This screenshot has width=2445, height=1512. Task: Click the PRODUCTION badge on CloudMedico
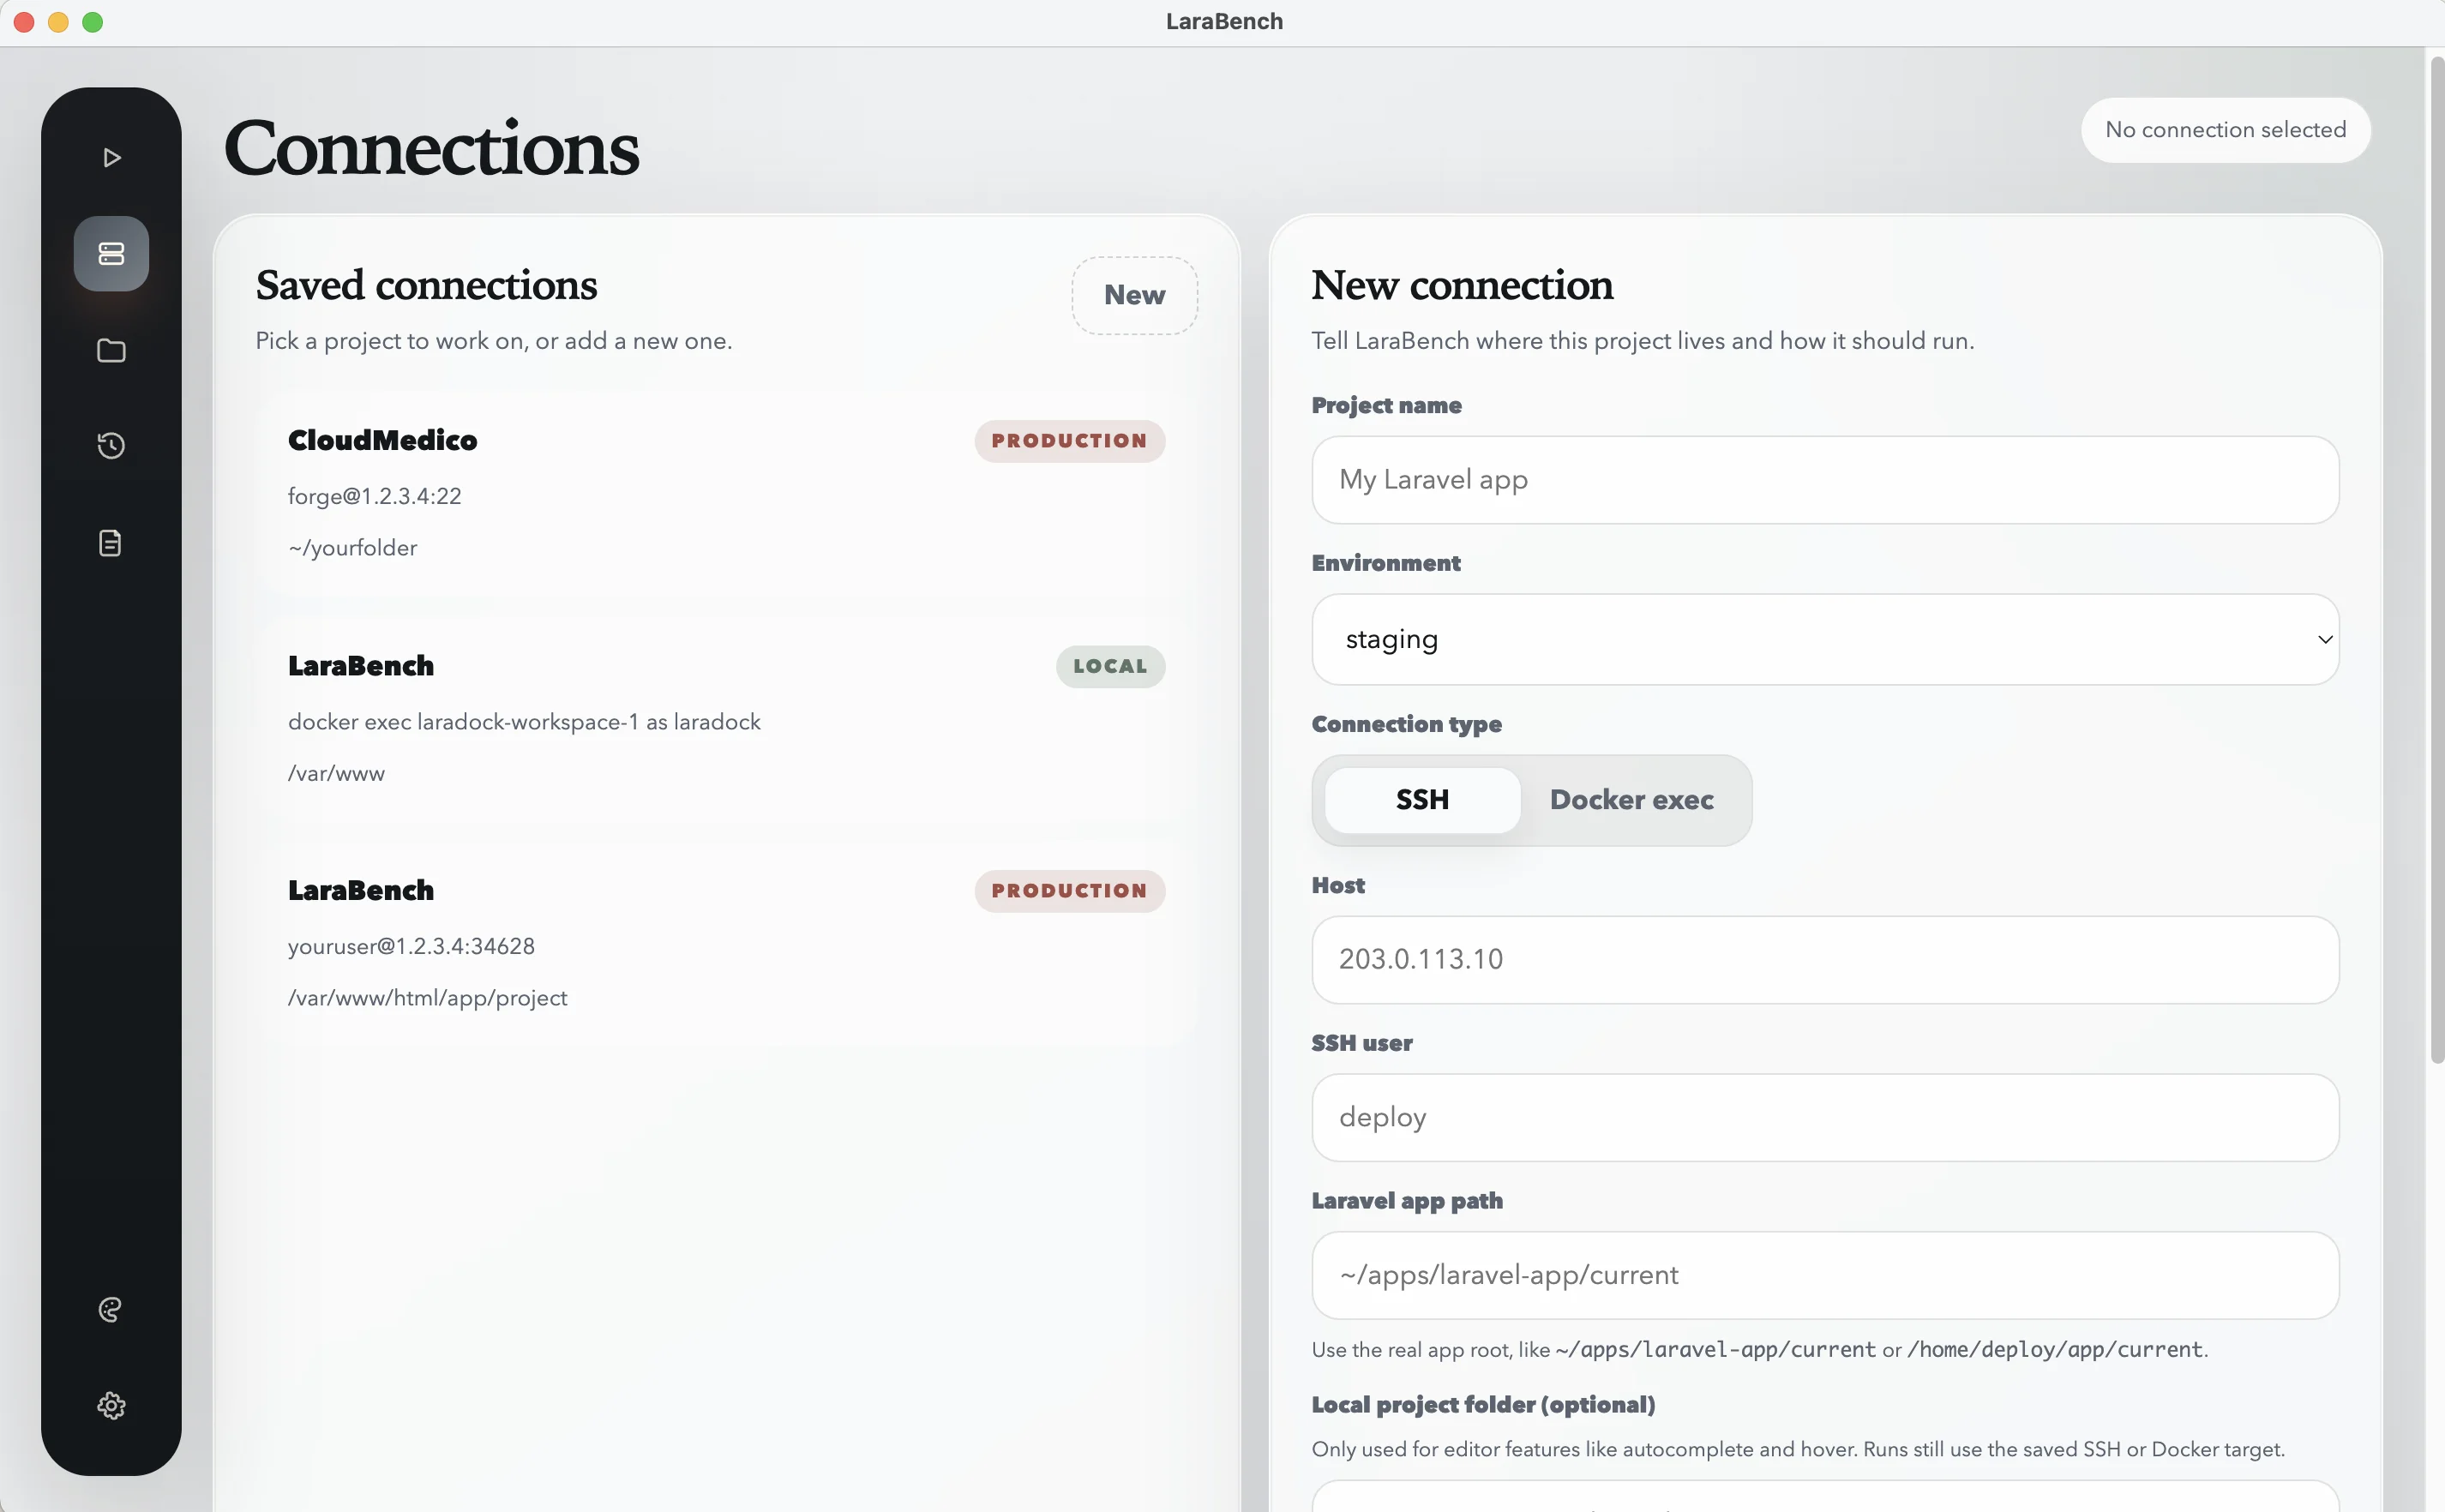coord(1069,441)
